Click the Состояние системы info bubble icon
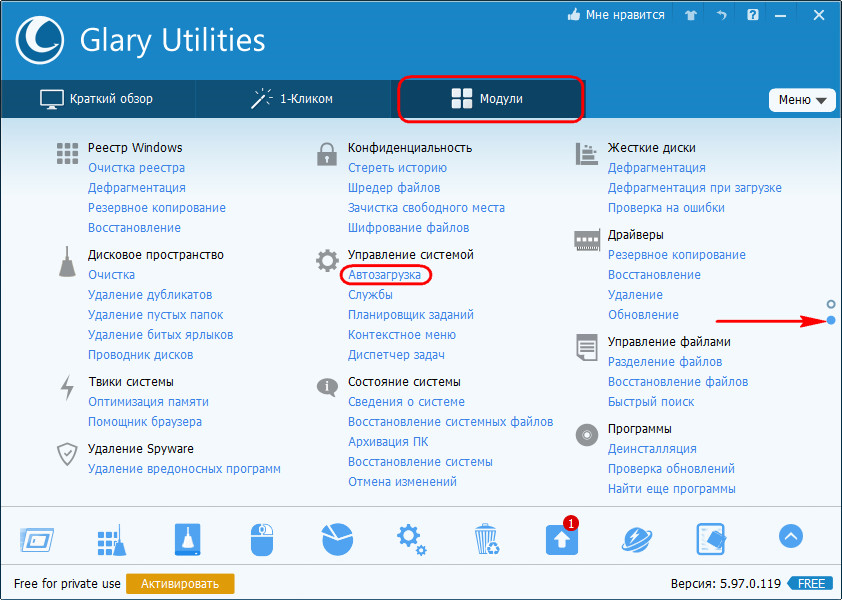Viewport: 842px width, 600px height. tap(327, 387)
